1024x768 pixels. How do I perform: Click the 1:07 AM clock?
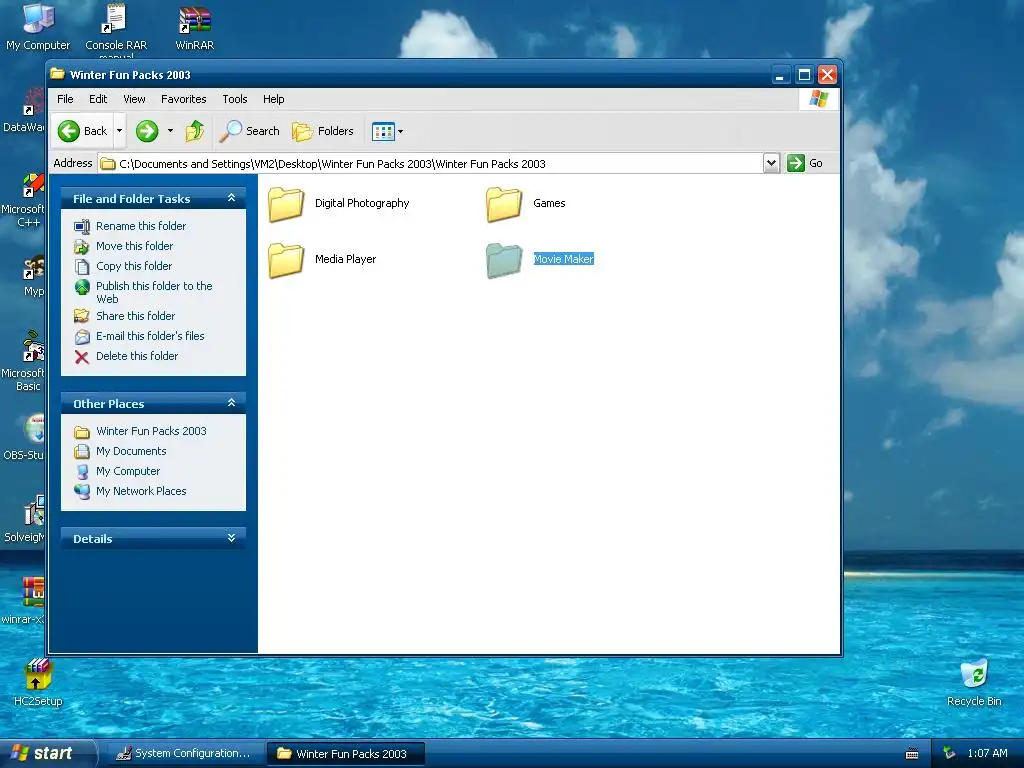tap(987, 754)
